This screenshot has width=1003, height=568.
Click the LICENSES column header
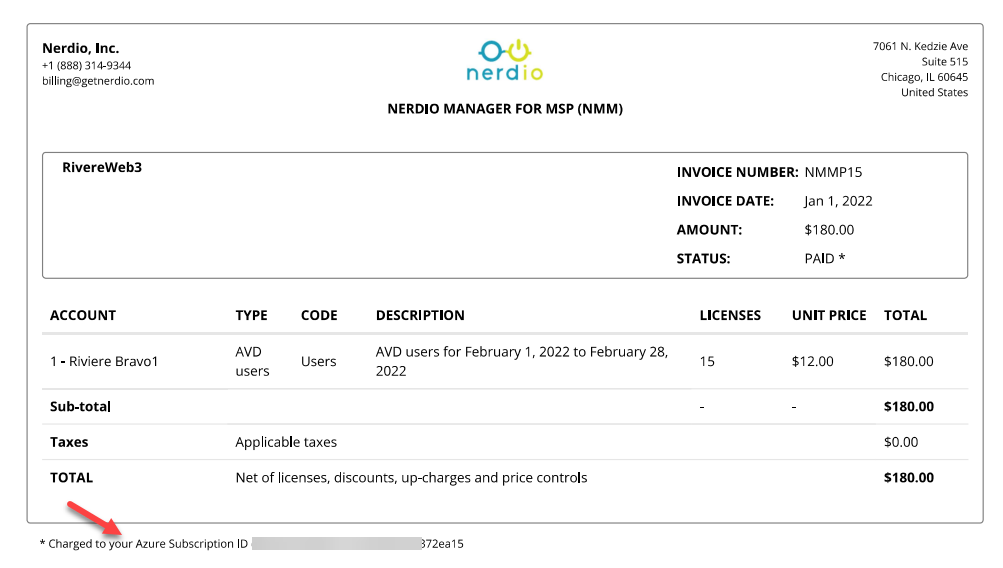[x=730, y=315]
